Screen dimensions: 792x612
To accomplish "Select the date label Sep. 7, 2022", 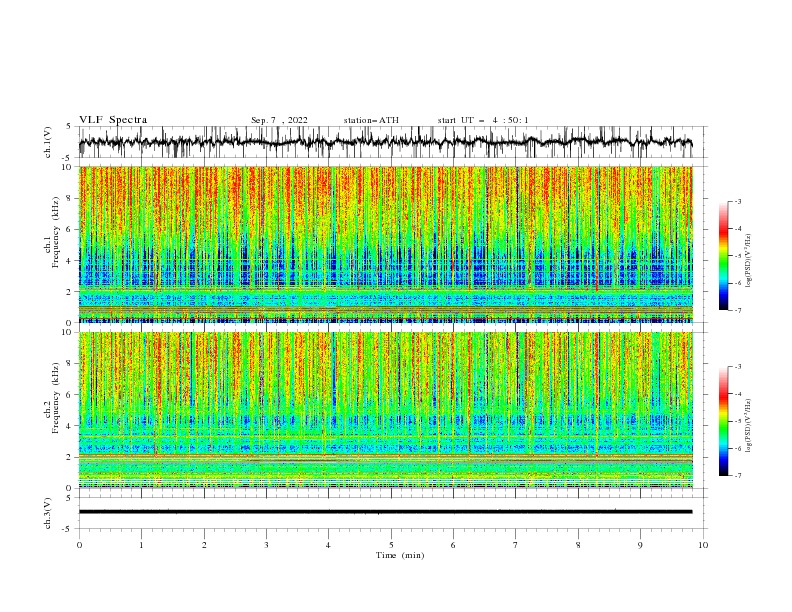I will click(279, 120).
